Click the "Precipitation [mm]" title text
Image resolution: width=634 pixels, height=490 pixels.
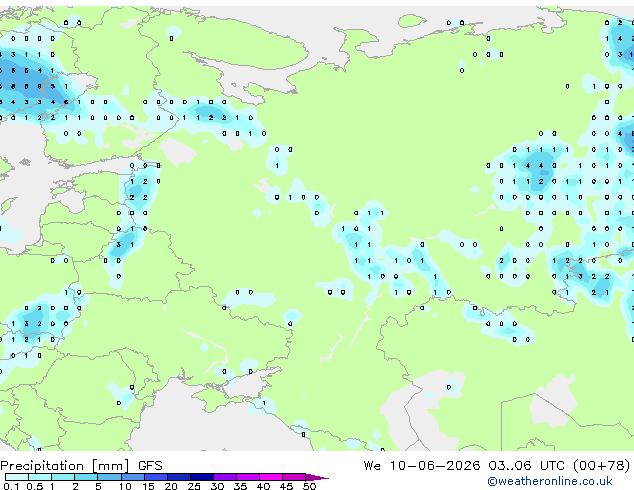pos(65,466)
